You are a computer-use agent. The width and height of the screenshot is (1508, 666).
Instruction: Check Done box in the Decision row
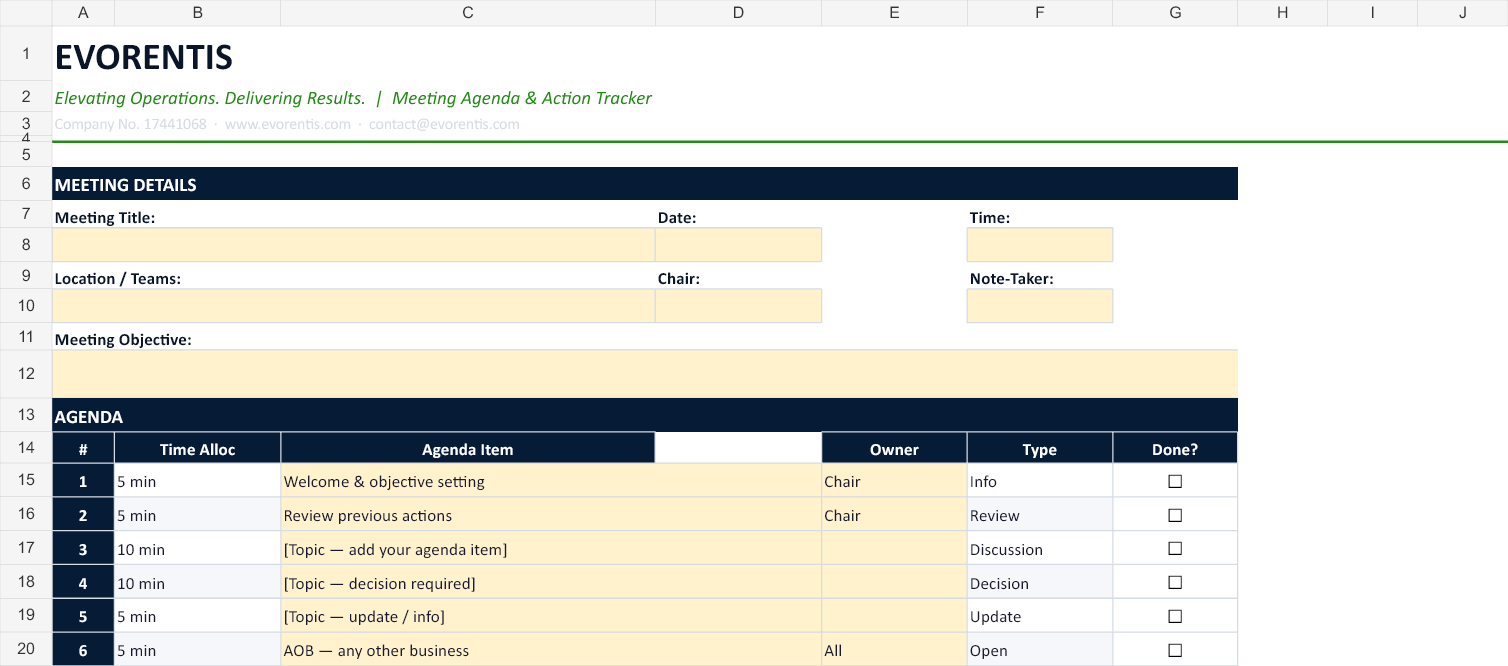click(x=1175, y=583)
